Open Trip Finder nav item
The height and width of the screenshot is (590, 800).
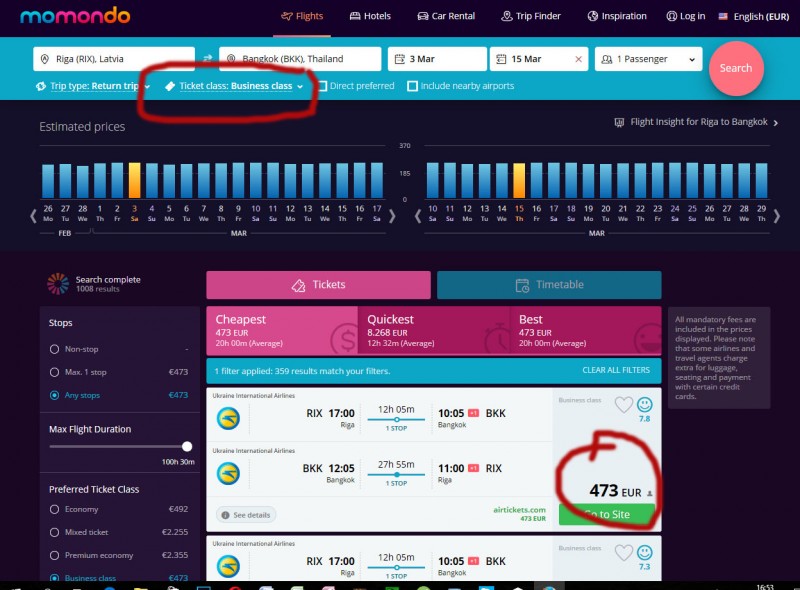[x=531, y=16]
